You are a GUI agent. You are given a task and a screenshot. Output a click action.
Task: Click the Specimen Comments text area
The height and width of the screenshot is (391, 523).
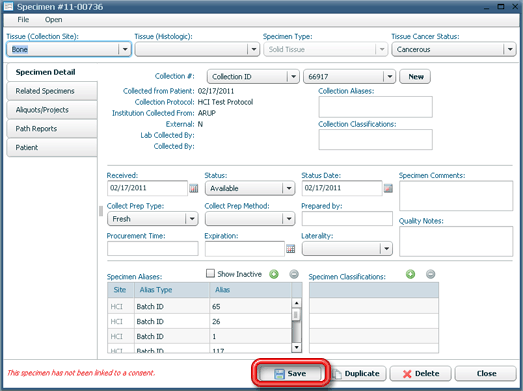(456, 196)
